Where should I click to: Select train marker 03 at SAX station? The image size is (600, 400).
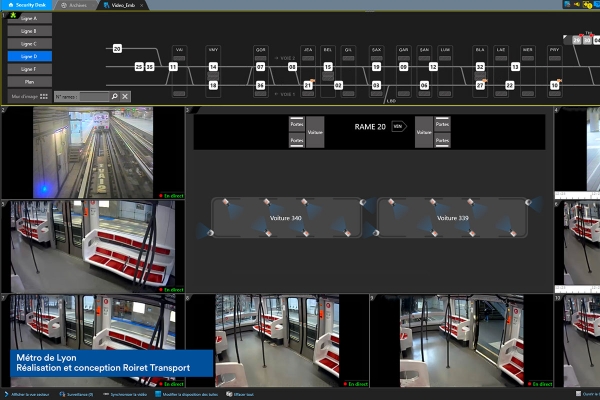coord(376,85)
